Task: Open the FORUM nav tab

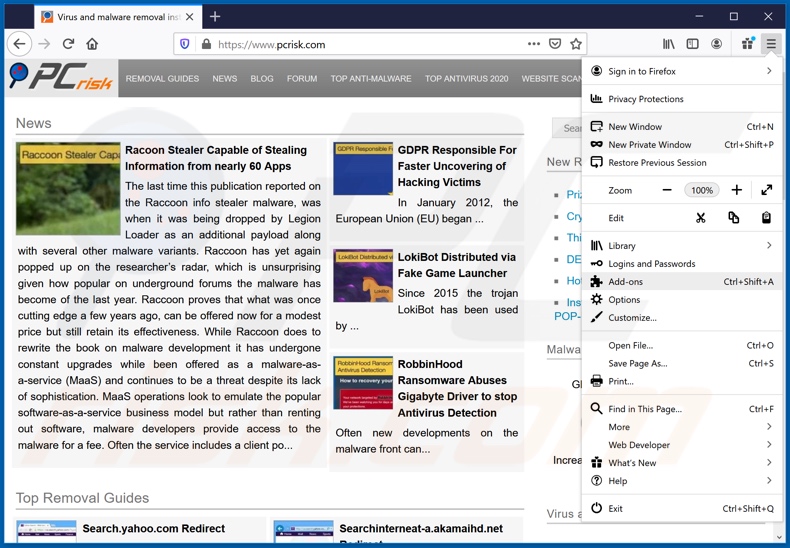Action: (x=302, y=79)
